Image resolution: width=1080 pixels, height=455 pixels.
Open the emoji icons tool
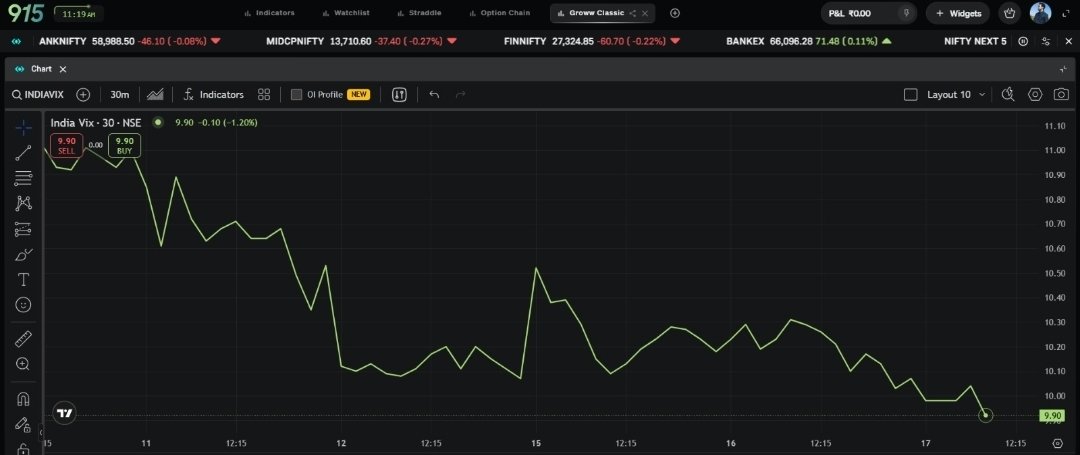tap(23, 305)
